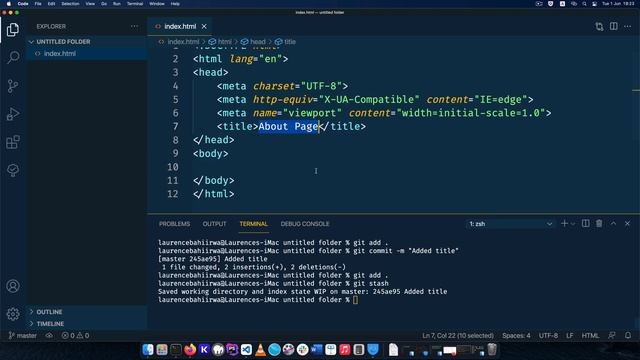The height and width of the screenshot is (360, 640).
Task: Open Microsoft Word from the Dock
Action: (316, 350)
